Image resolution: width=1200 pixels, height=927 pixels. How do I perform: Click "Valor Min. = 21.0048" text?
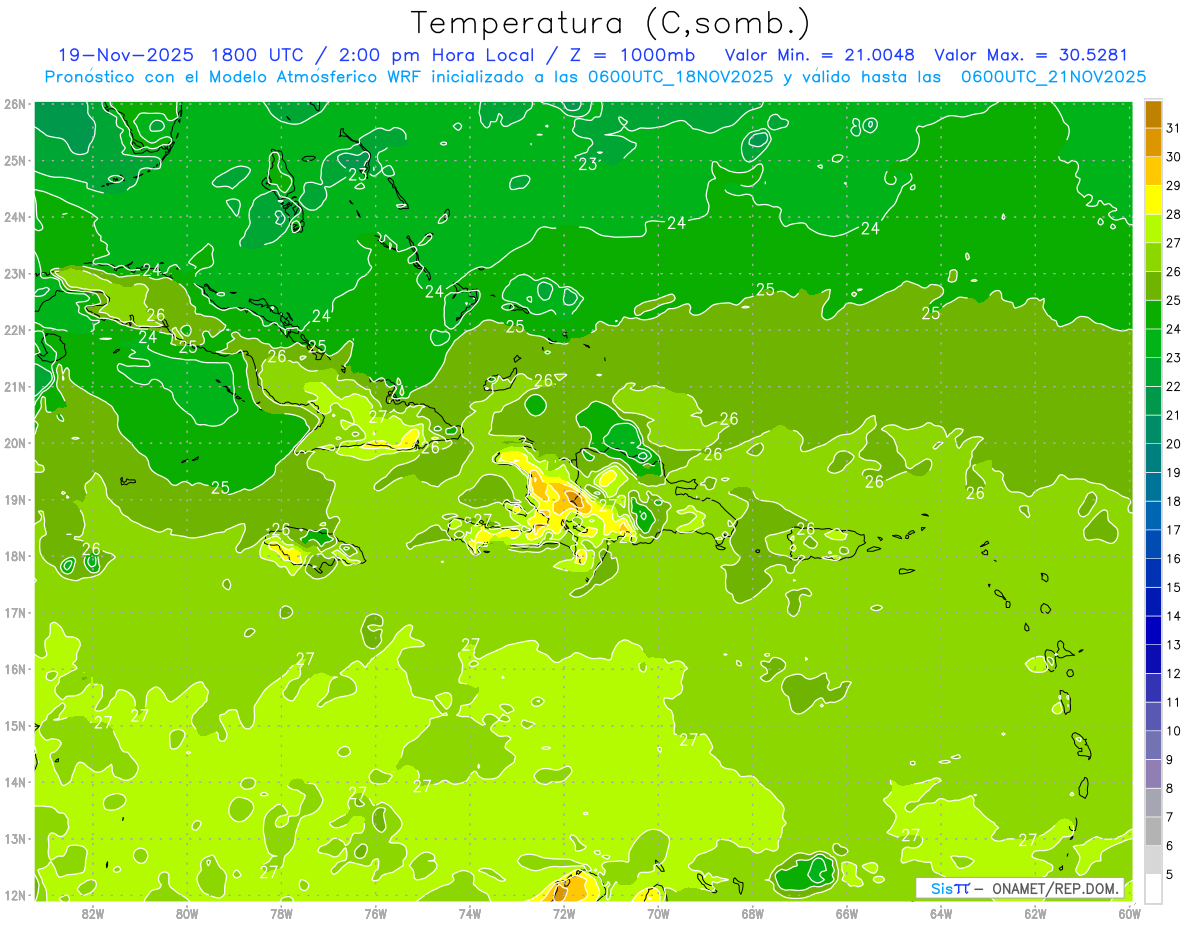tap(820, 55)
